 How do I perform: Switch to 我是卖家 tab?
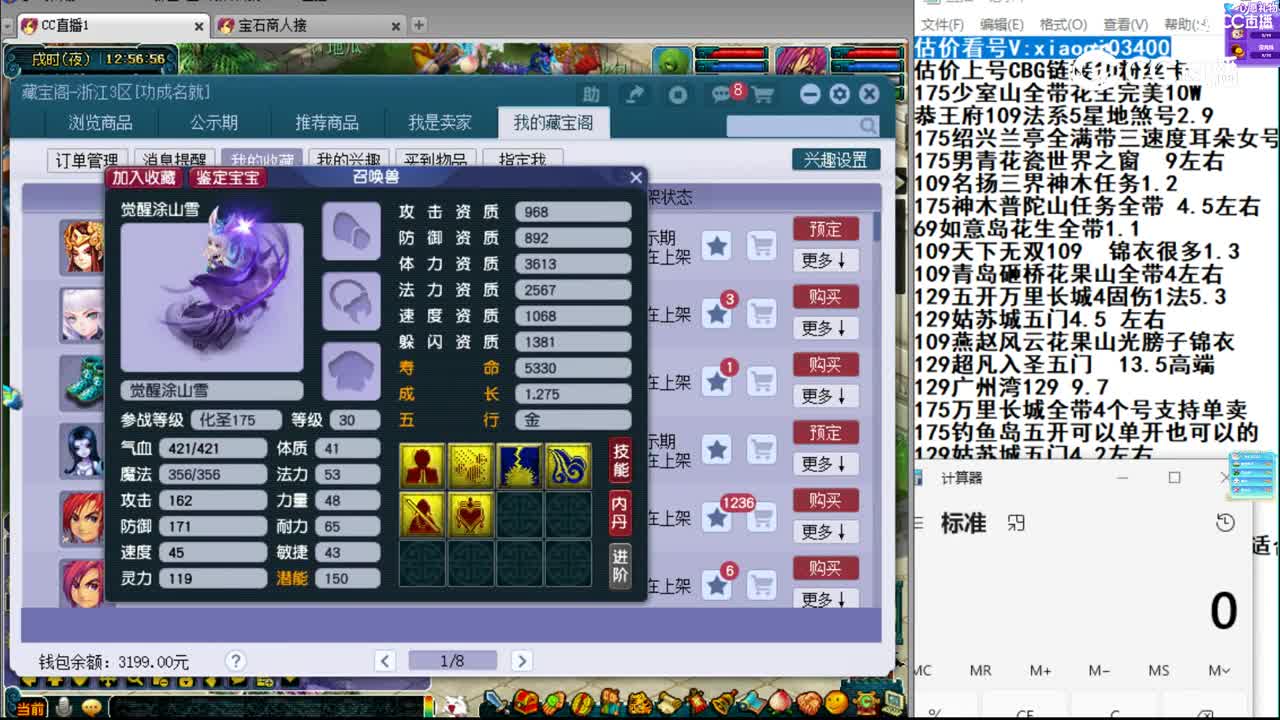pos(440,123)
